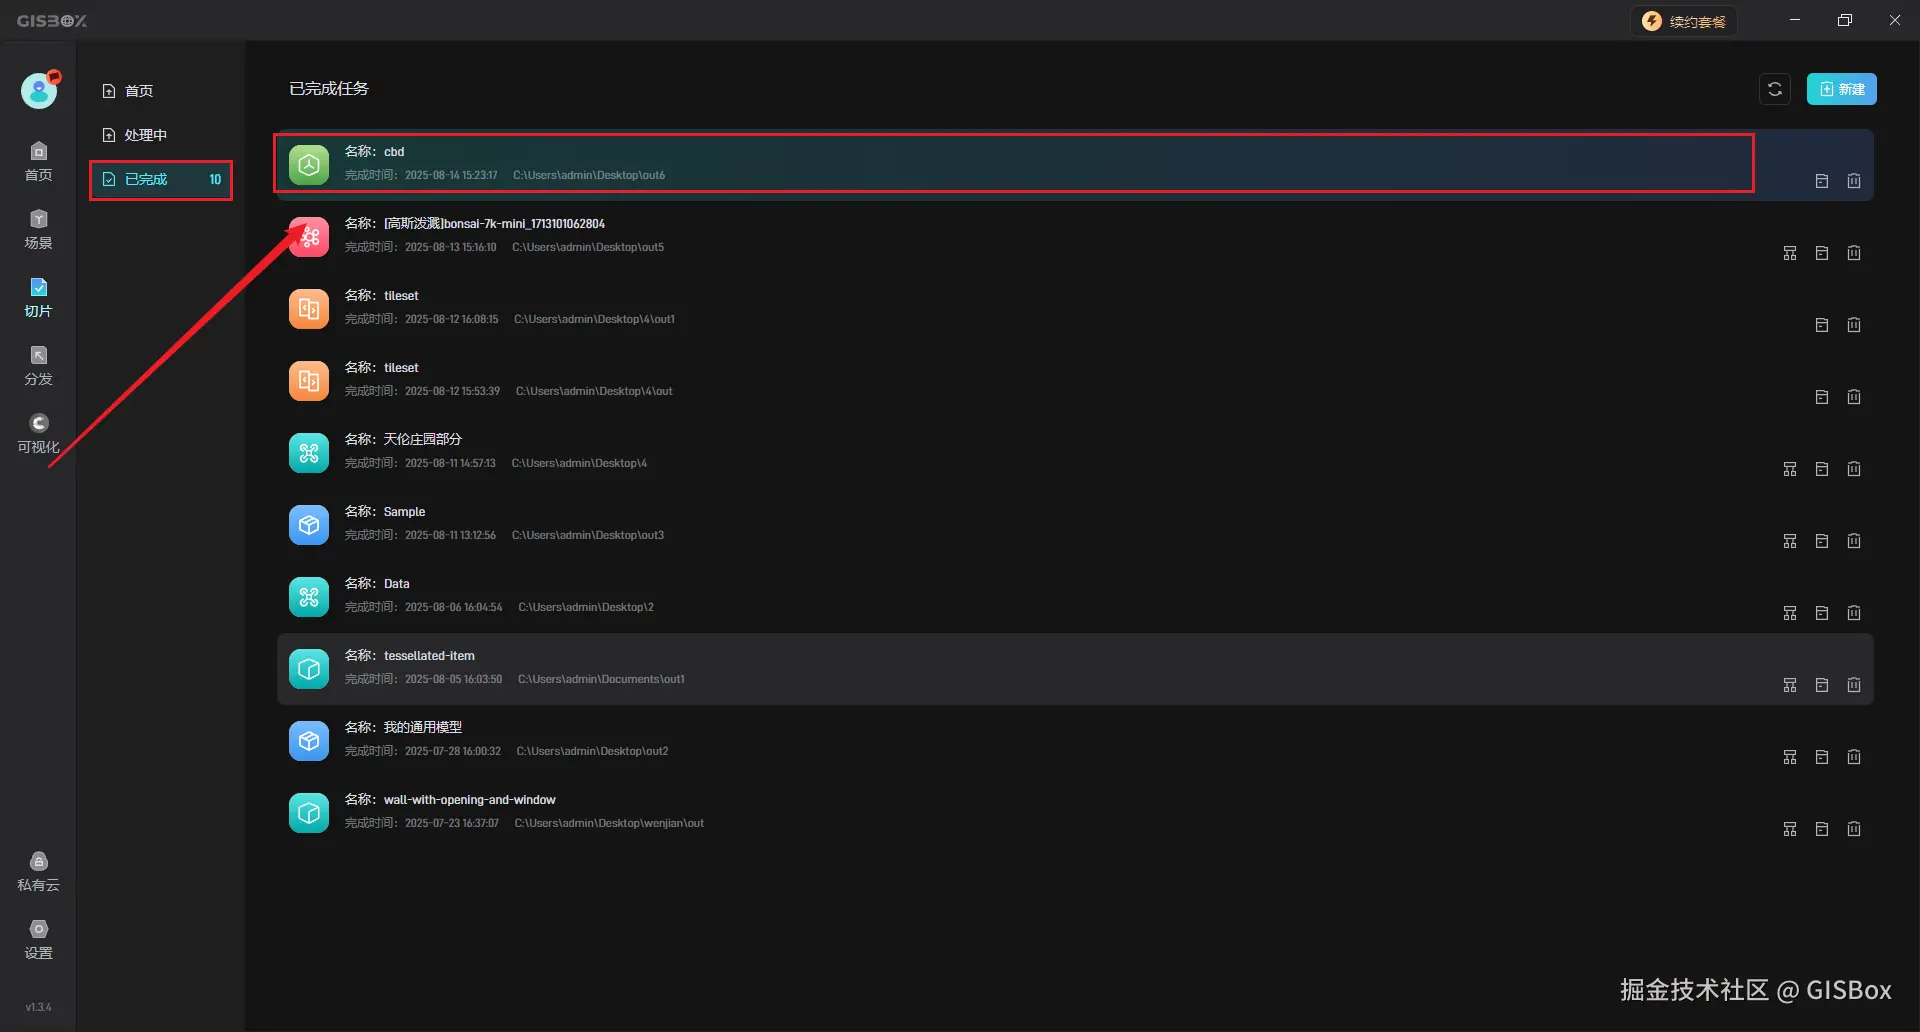Delete the tileset task finished at 16:08:15
The image size is (1920, 1032).
click(1854, 325)
